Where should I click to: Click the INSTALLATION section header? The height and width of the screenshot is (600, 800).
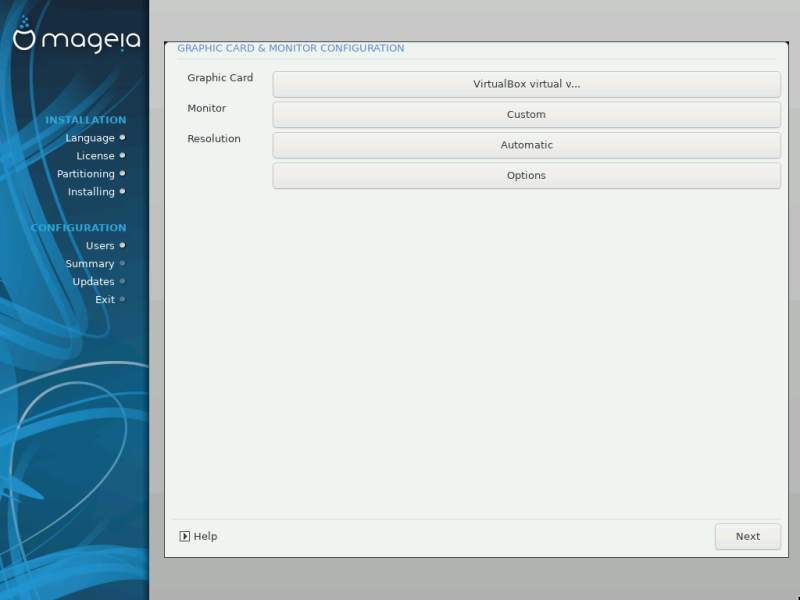tap(86, 120)
